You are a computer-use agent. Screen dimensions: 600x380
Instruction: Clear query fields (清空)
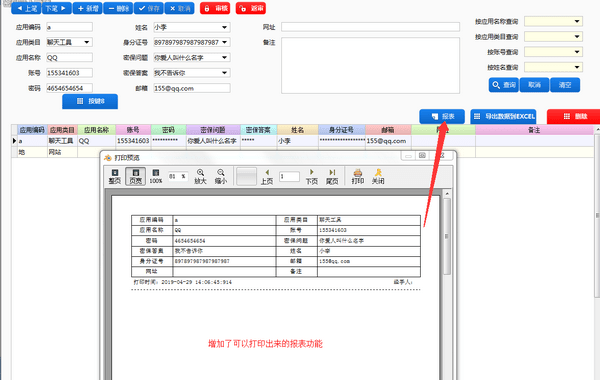click(565, 85)
